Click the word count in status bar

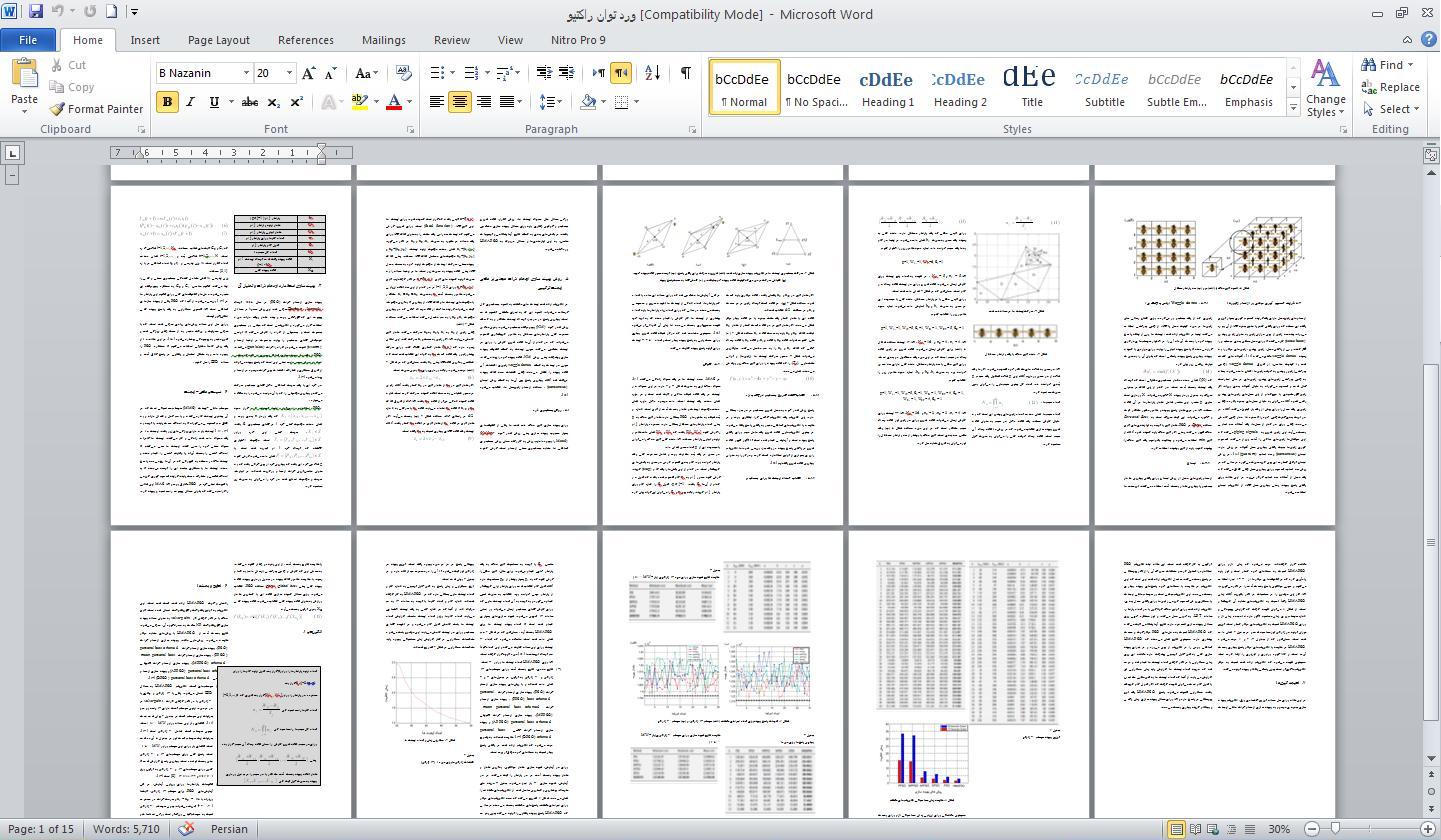coord(126,829)
